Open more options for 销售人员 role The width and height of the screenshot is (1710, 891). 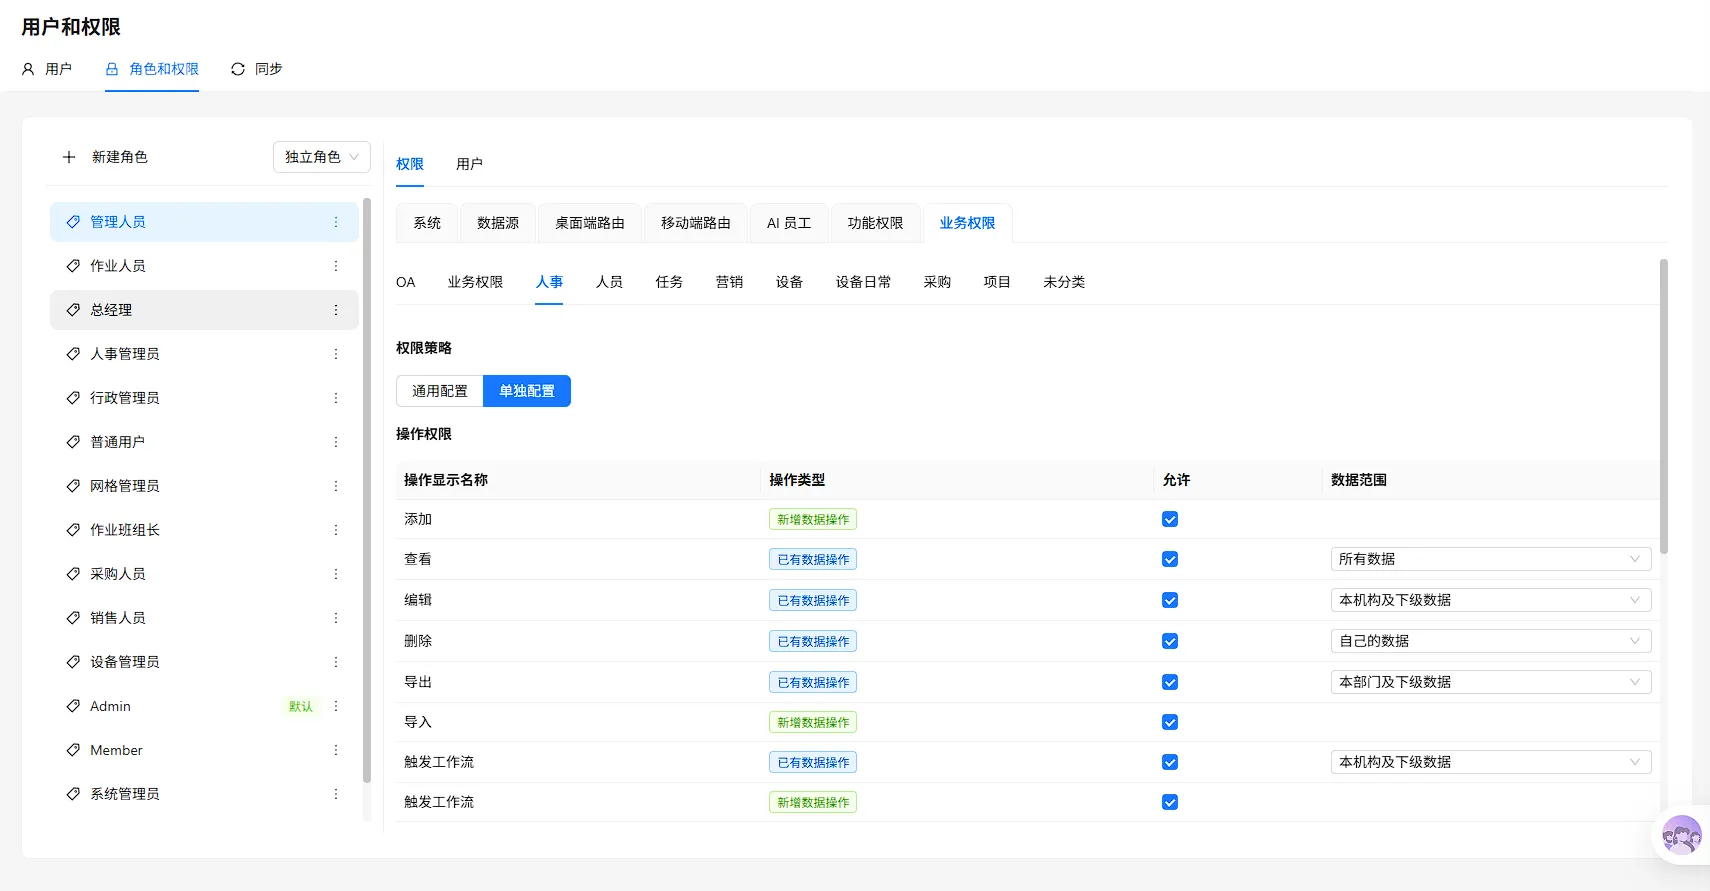pyautogui.click(x=336, y=618)
